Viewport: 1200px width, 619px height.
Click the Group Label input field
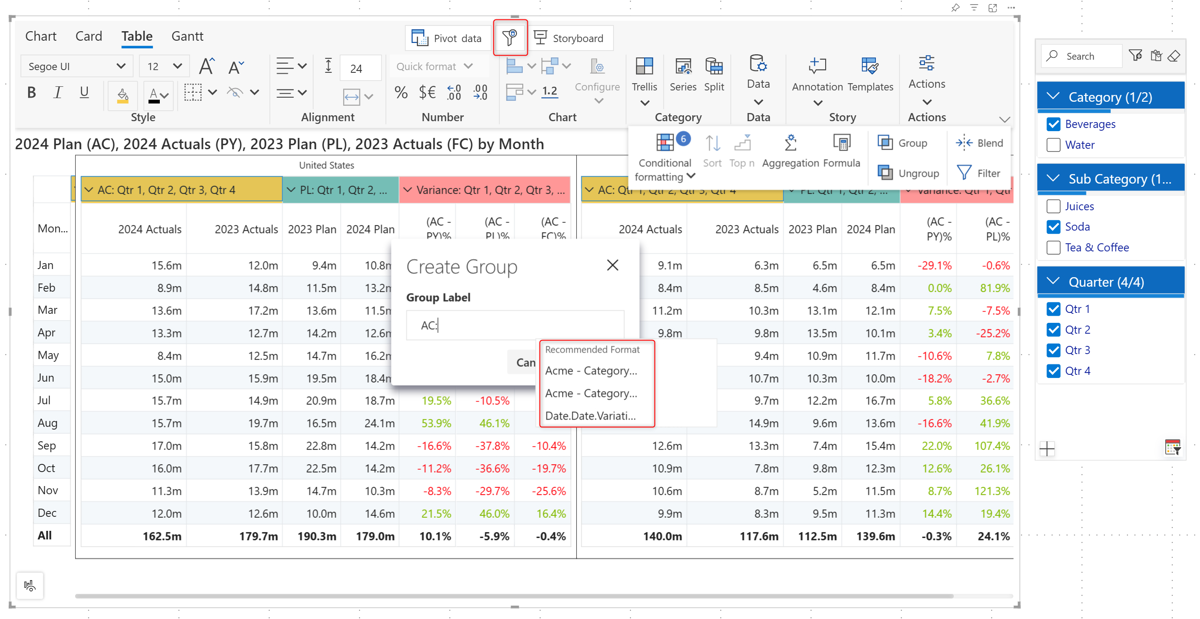(x=514, y=325)
